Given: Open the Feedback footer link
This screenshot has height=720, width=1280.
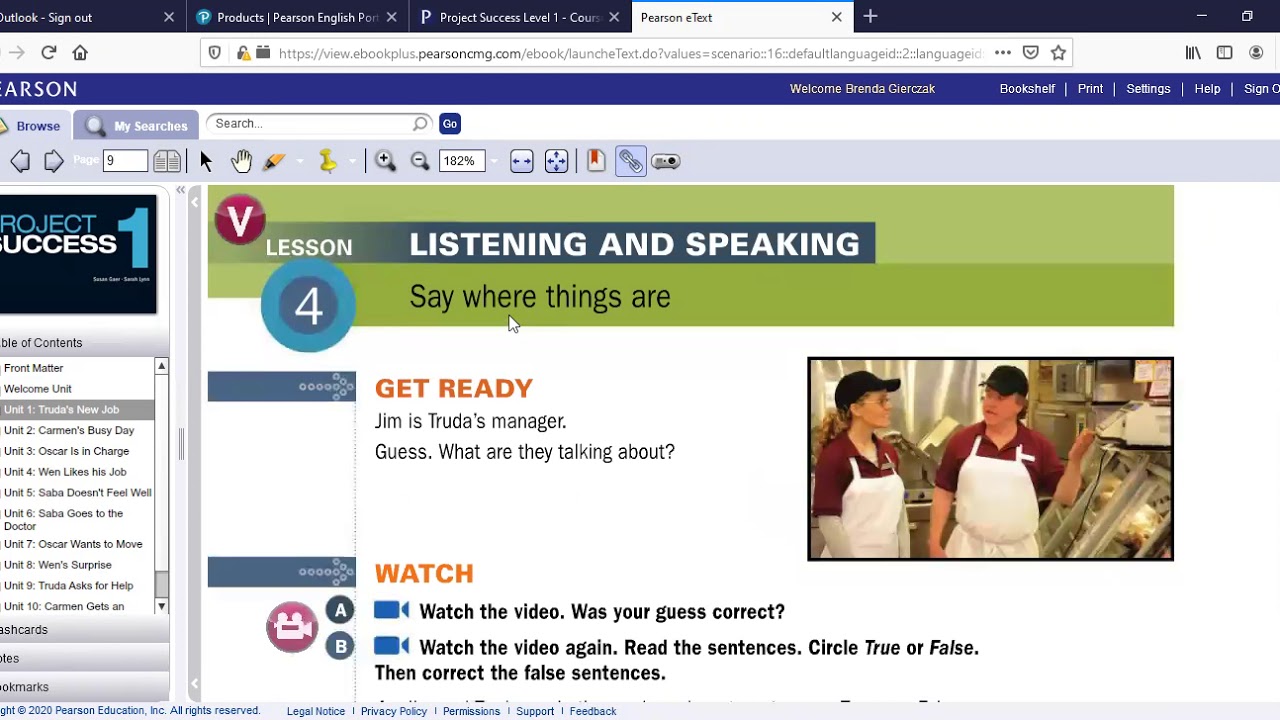Looking at the screenshot, I should (x=593, y=711).
